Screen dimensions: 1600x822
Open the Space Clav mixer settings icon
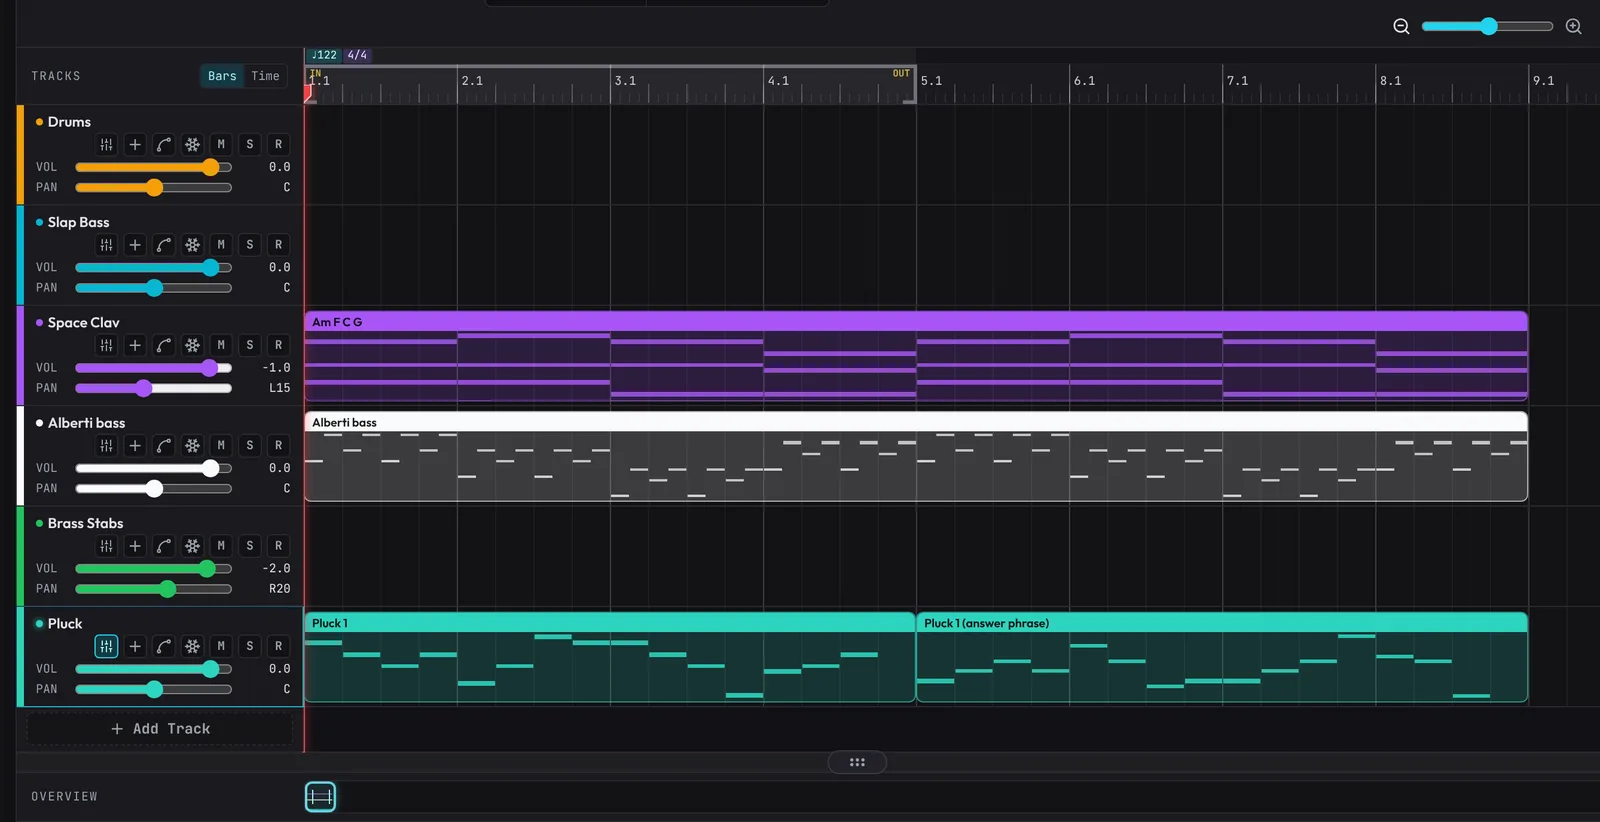pos(107,345)
